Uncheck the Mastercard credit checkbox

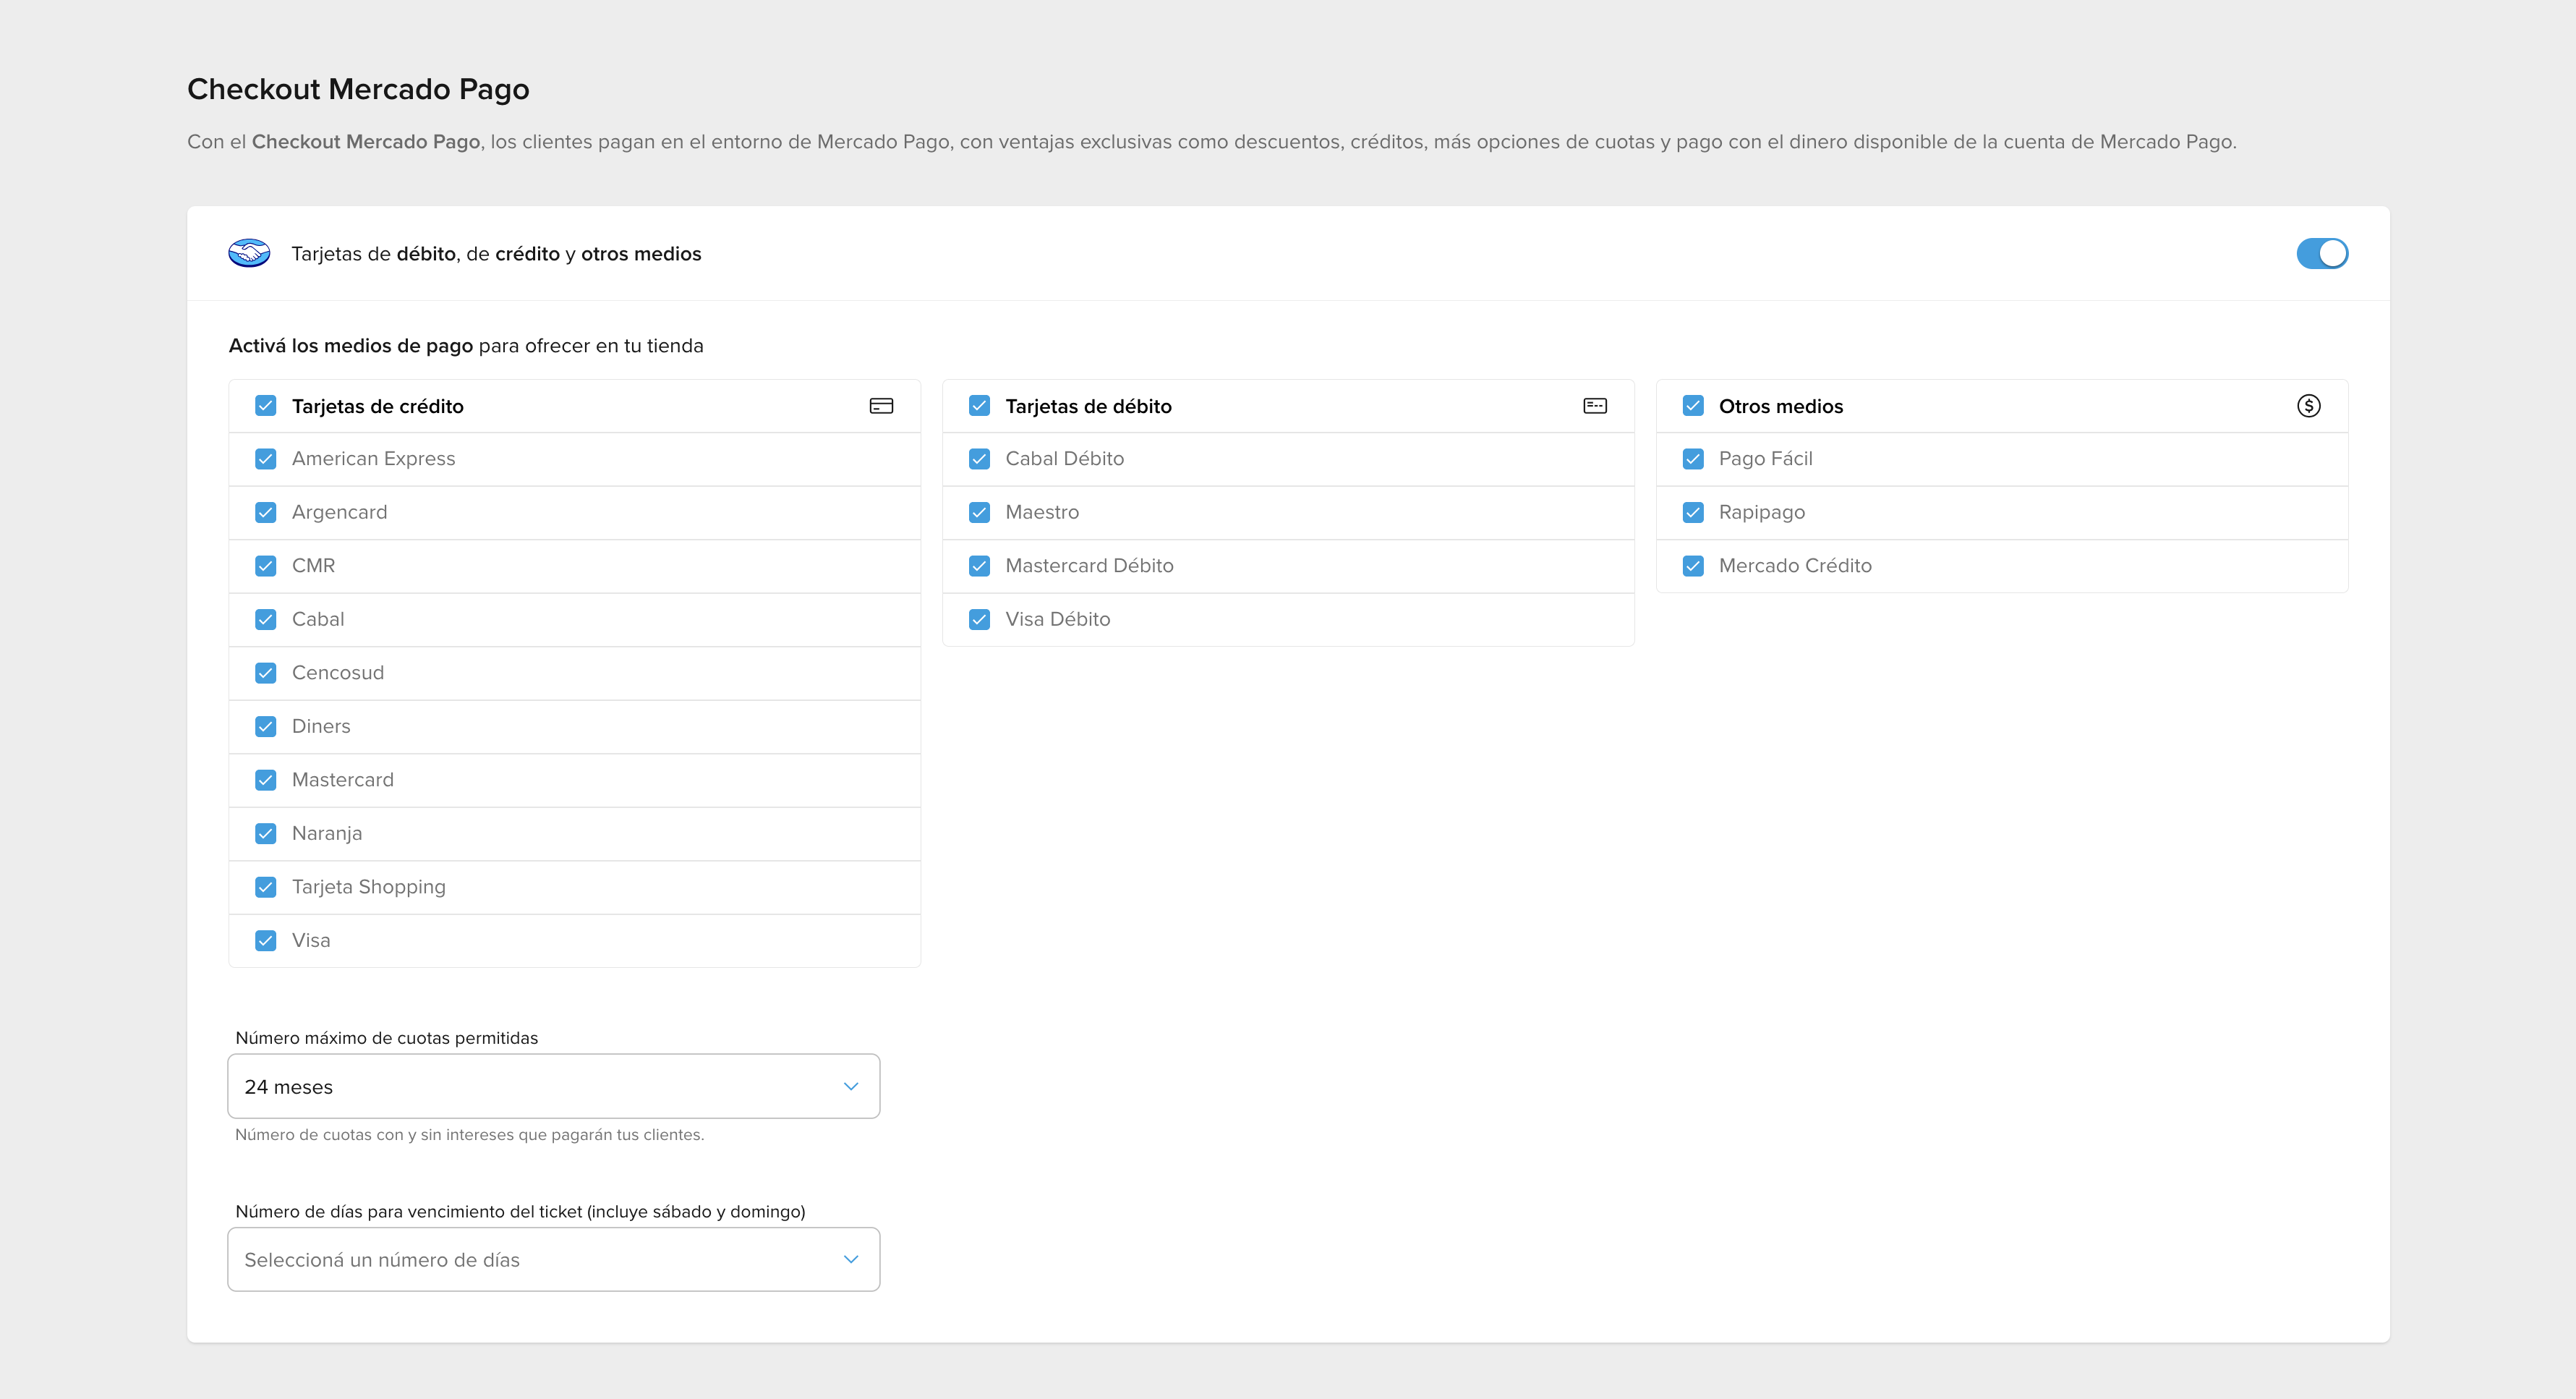(x=265, y=780)
